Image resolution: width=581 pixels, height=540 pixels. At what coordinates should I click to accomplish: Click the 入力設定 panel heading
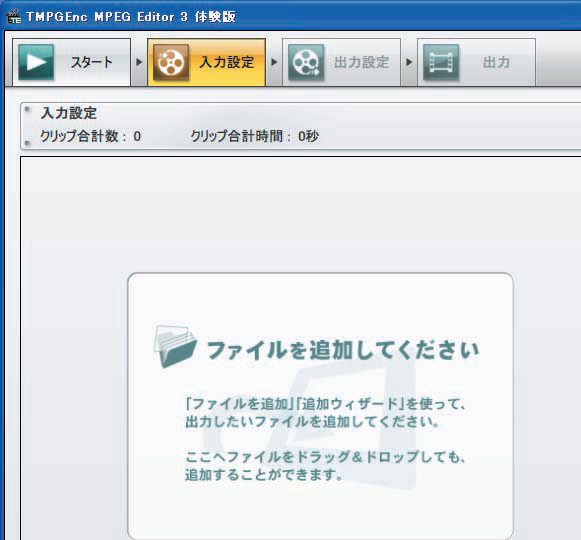69,113
